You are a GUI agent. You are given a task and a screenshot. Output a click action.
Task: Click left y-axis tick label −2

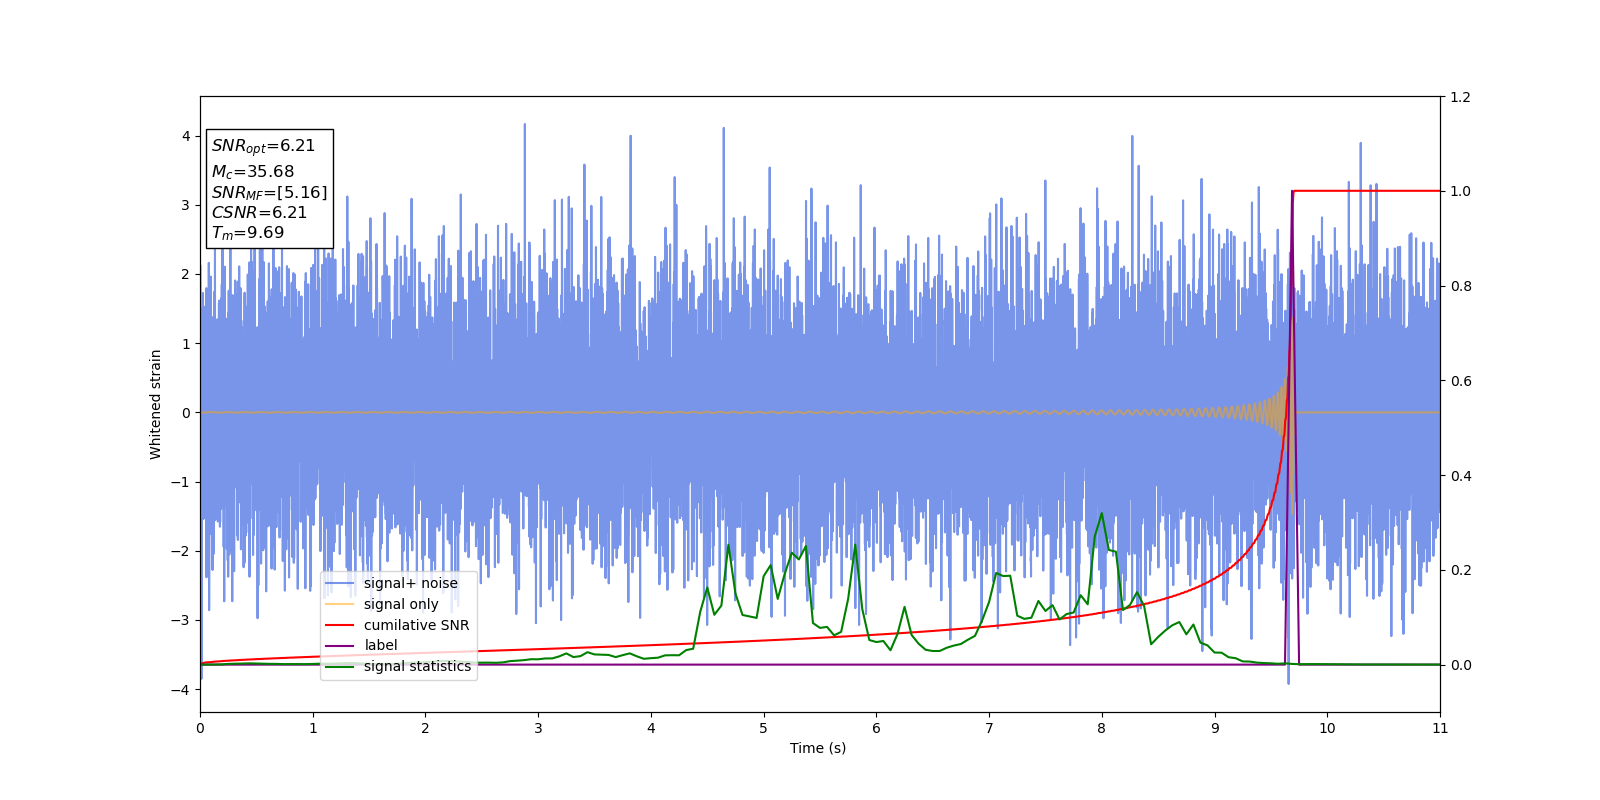point(181,551)
